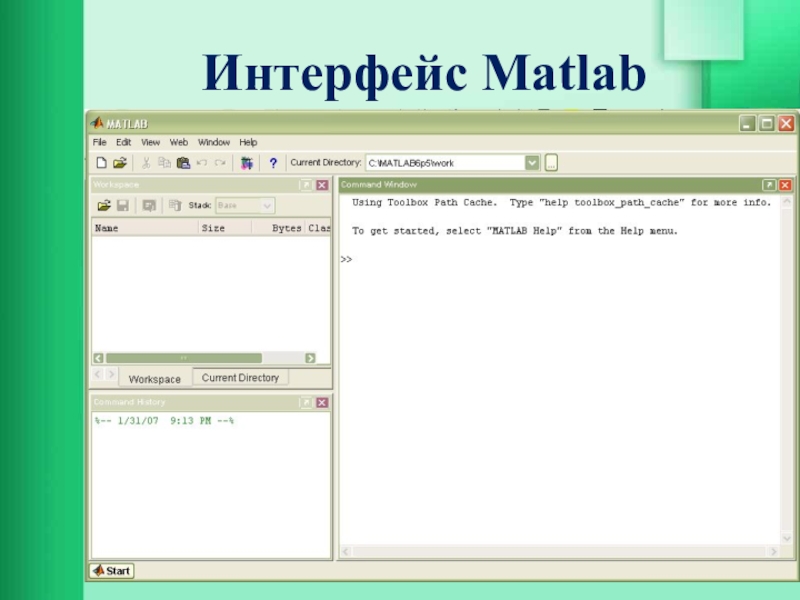Click Load Data icon in Workspace panel
800x600 pixels.
click(x=104, y=206)
